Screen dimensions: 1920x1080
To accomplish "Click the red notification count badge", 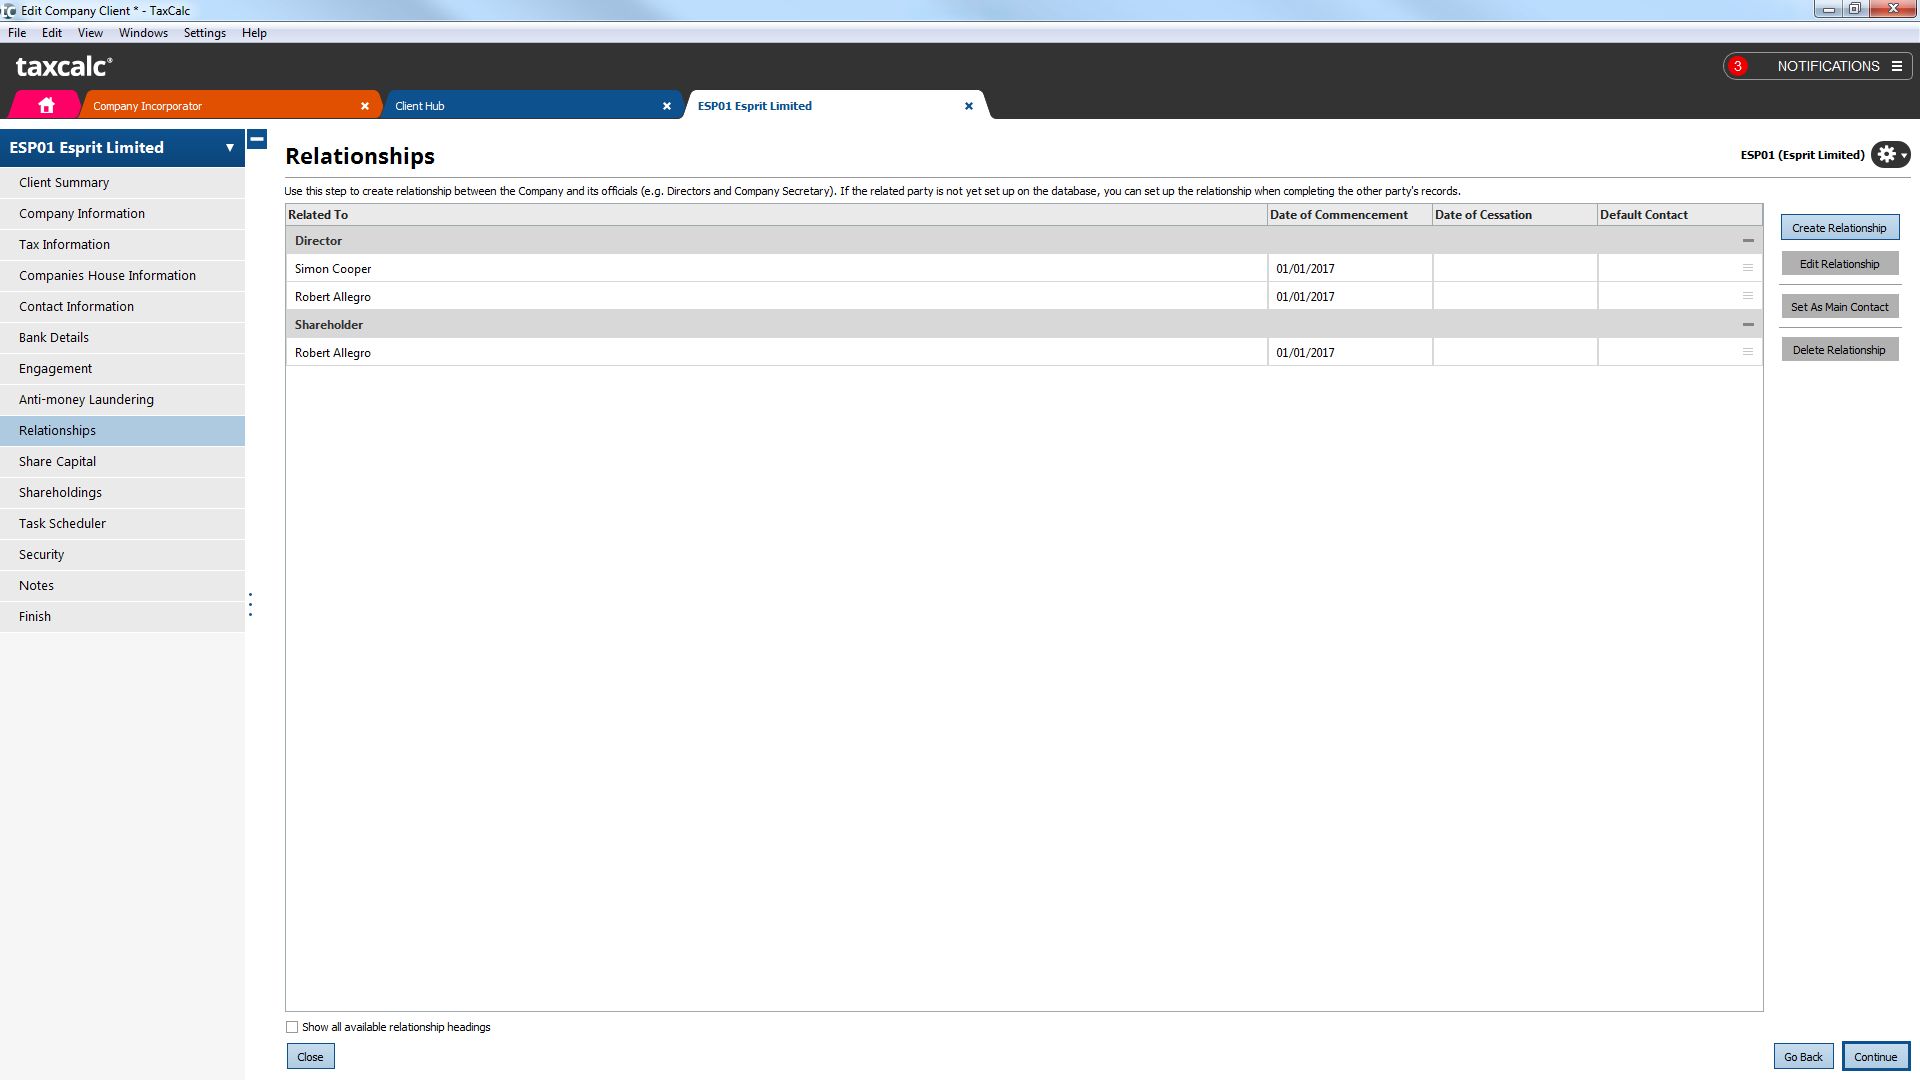I will tap(1738, 66).
